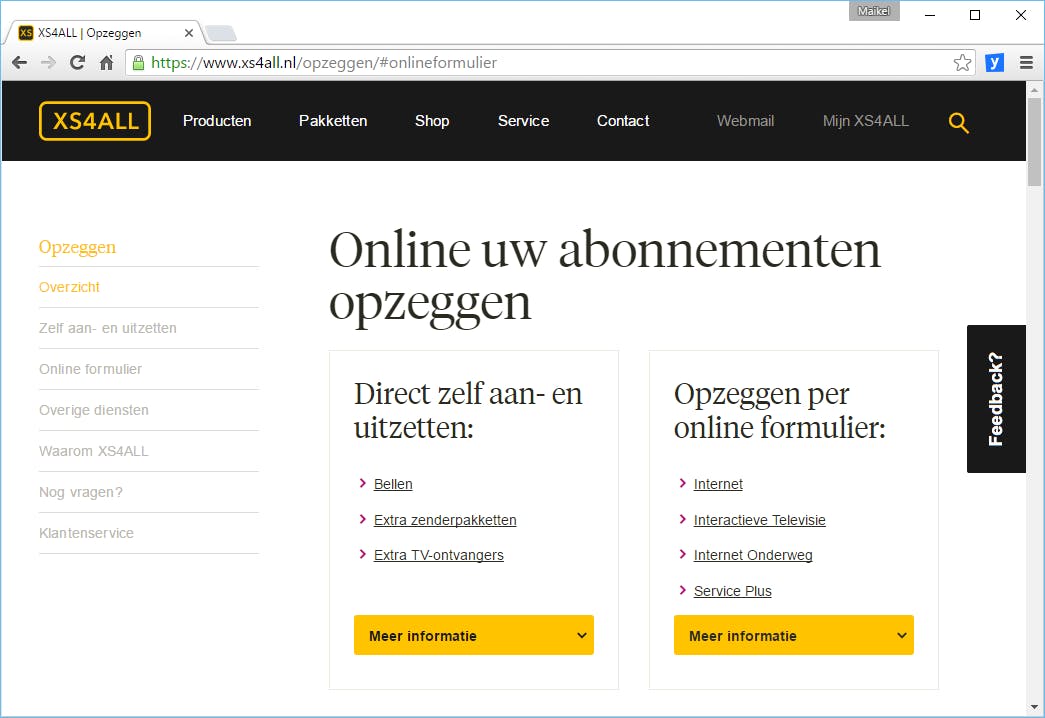Click the XS4ALL logo
This screenshot has height=718, width=1045.
pyautogui.click(x=94, y=120)
